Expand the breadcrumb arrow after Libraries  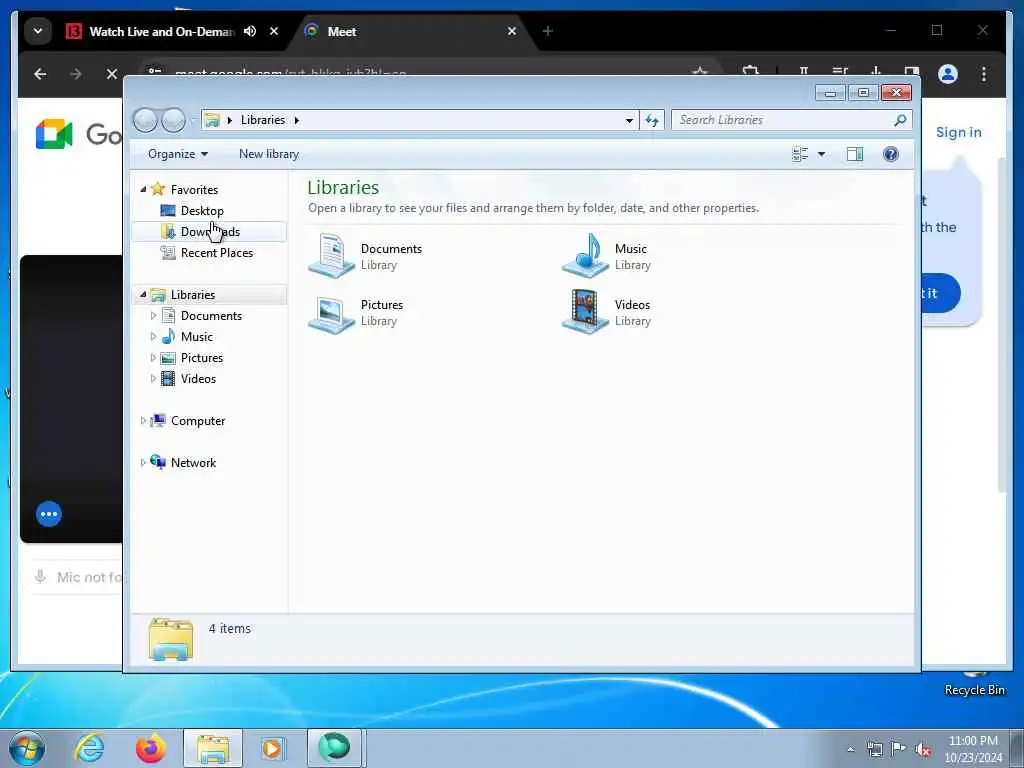tap(296, 120)
